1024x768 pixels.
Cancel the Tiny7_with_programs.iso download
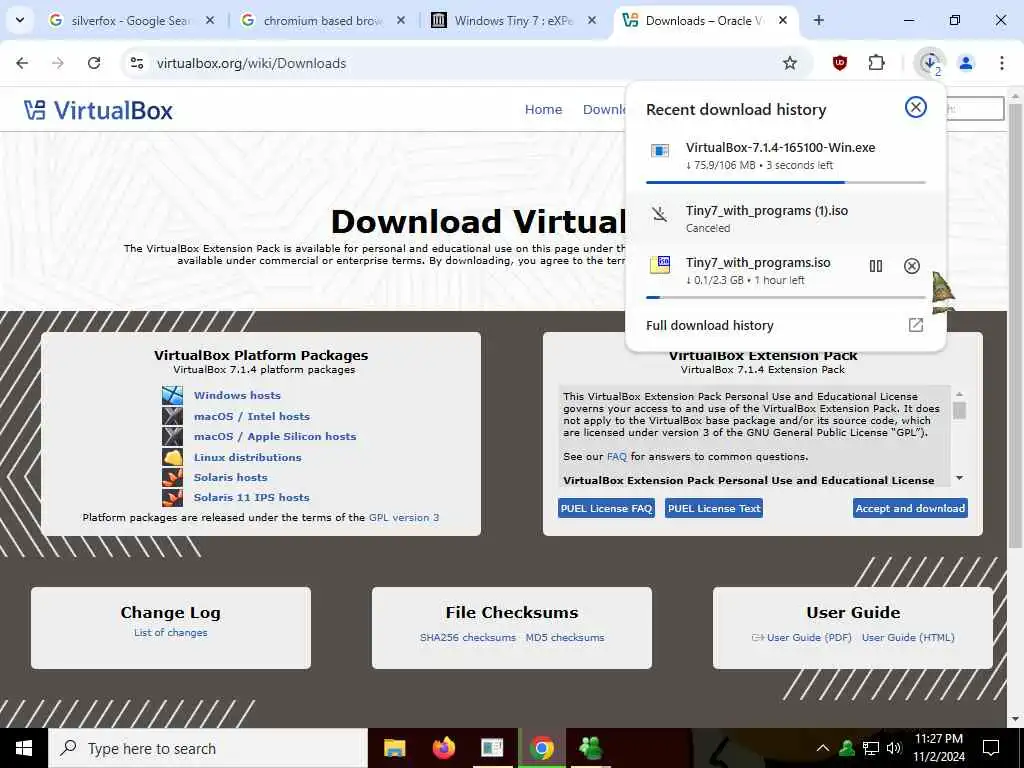point(912,266)
